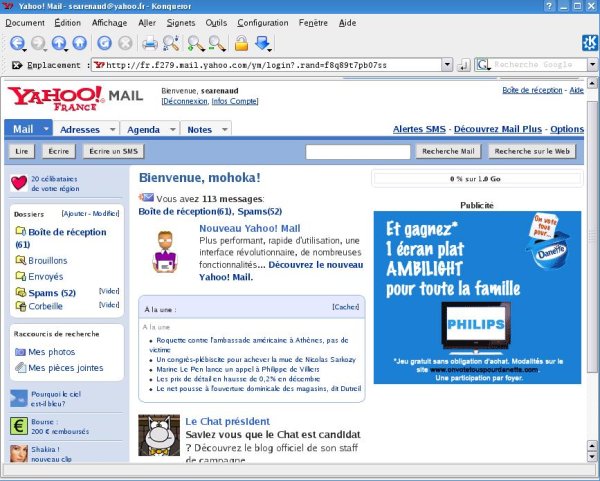Click the greyed Forward arrow icon
The image size is (600, 481).
(x=38, y=43)
